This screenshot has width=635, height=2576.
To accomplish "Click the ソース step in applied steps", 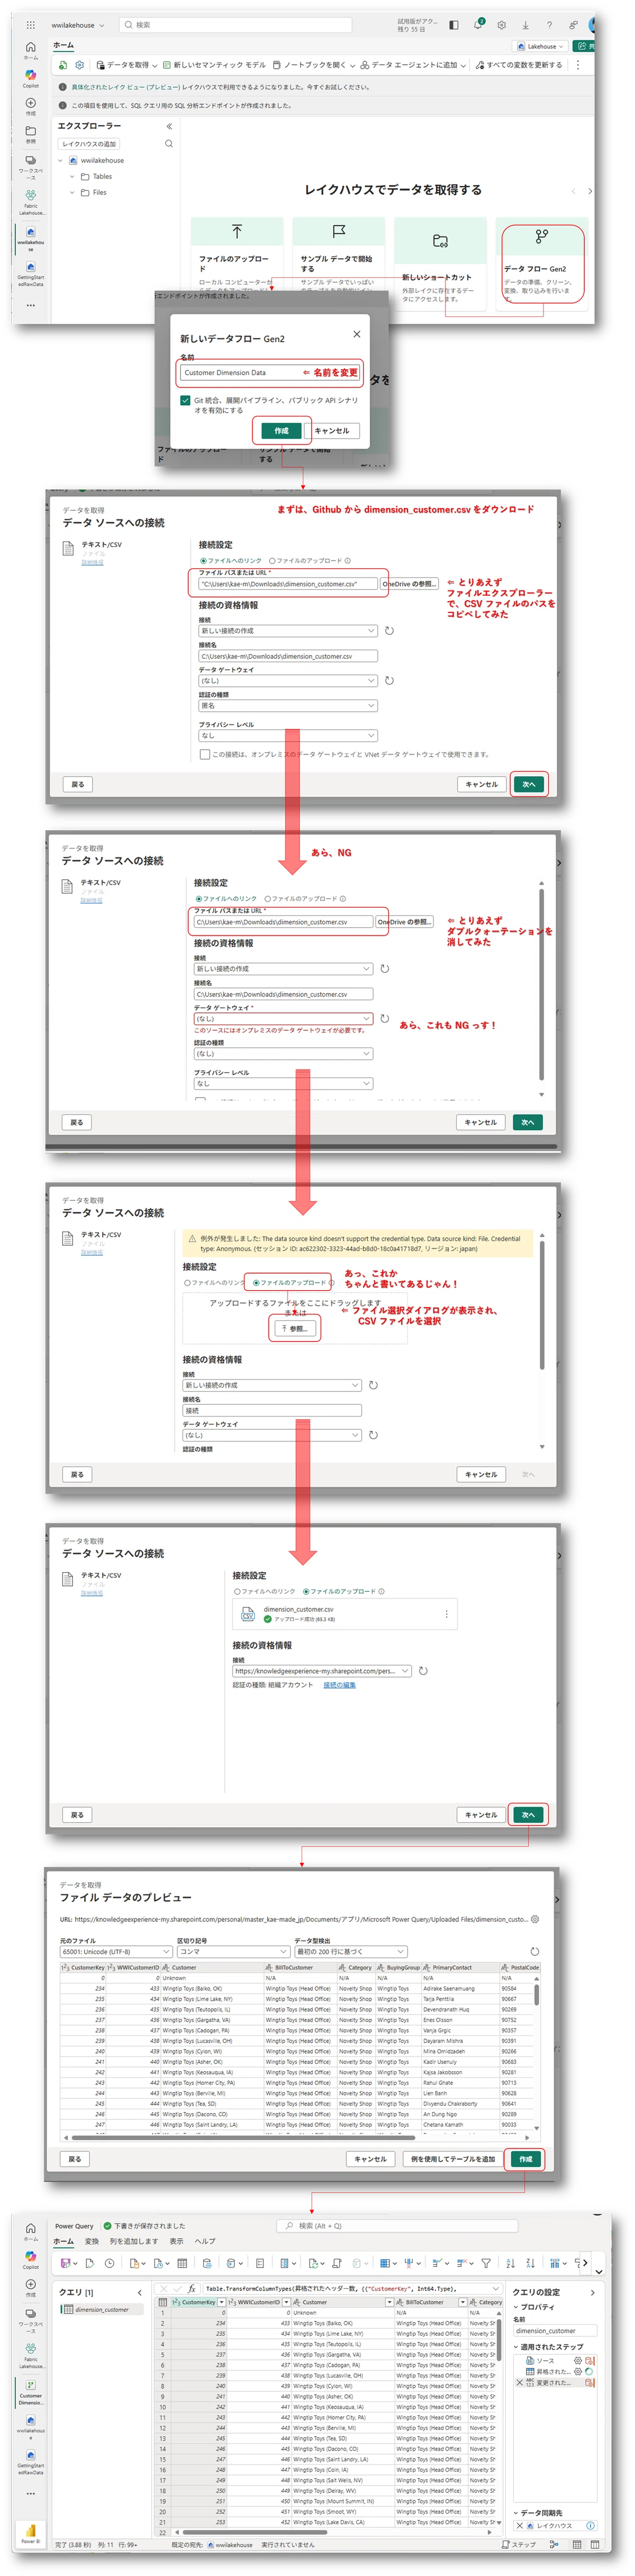I will [x=545, y=2360].
